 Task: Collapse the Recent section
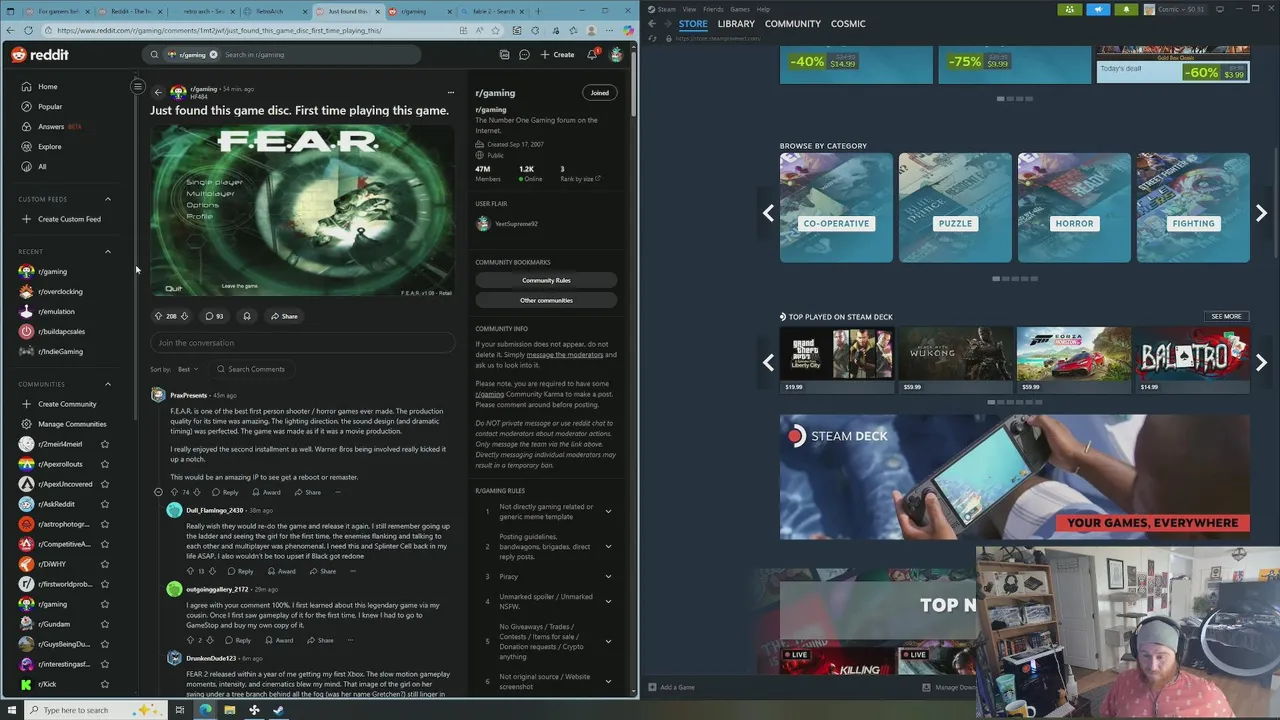pos(108,252)
